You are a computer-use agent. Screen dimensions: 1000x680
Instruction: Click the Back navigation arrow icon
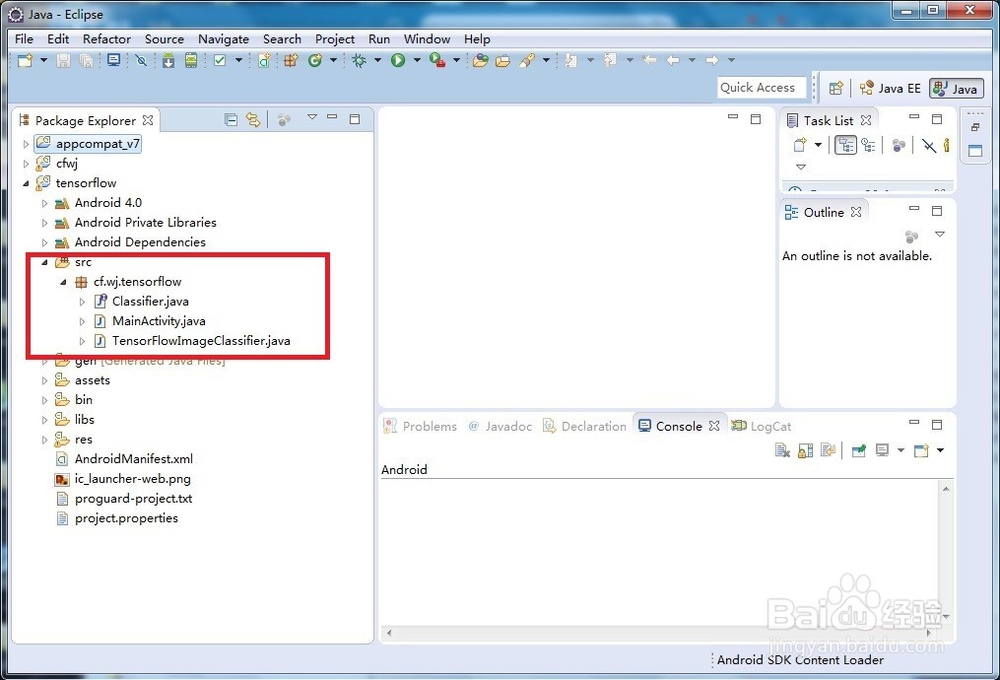pos(673,61)
